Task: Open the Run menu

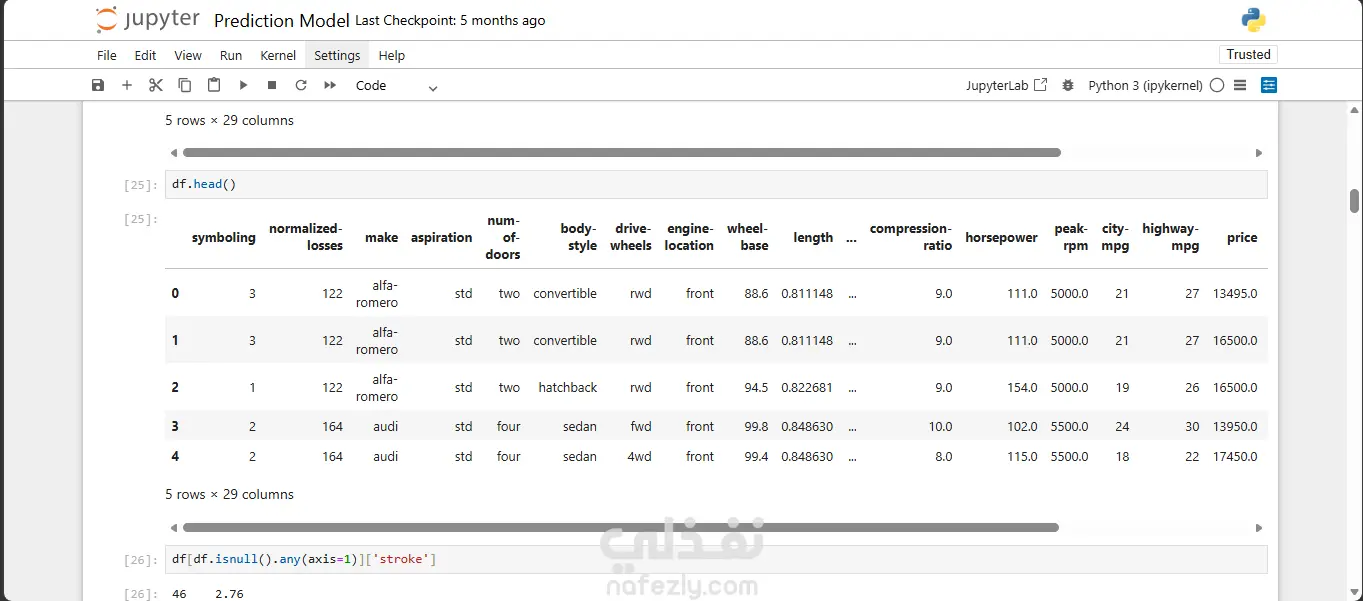Action: (231, 55)
